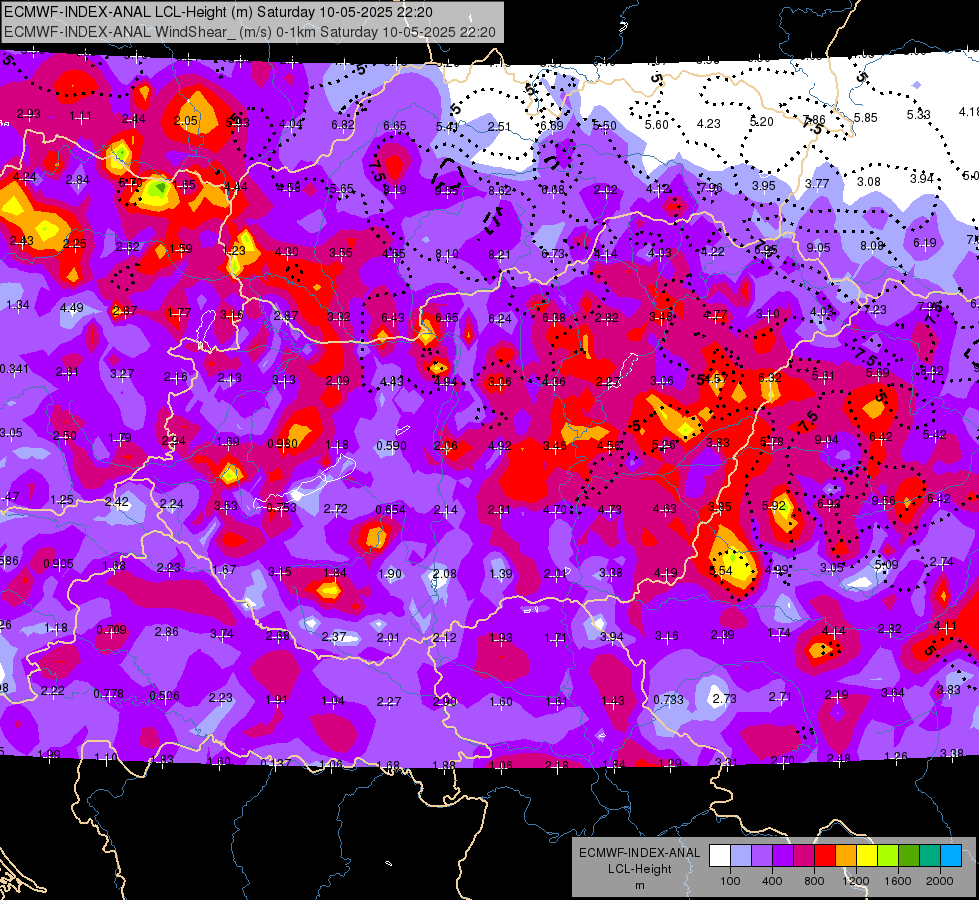Click the legend label '100'
The height and width of the screenshot is (900, 979).
(730, 881)
